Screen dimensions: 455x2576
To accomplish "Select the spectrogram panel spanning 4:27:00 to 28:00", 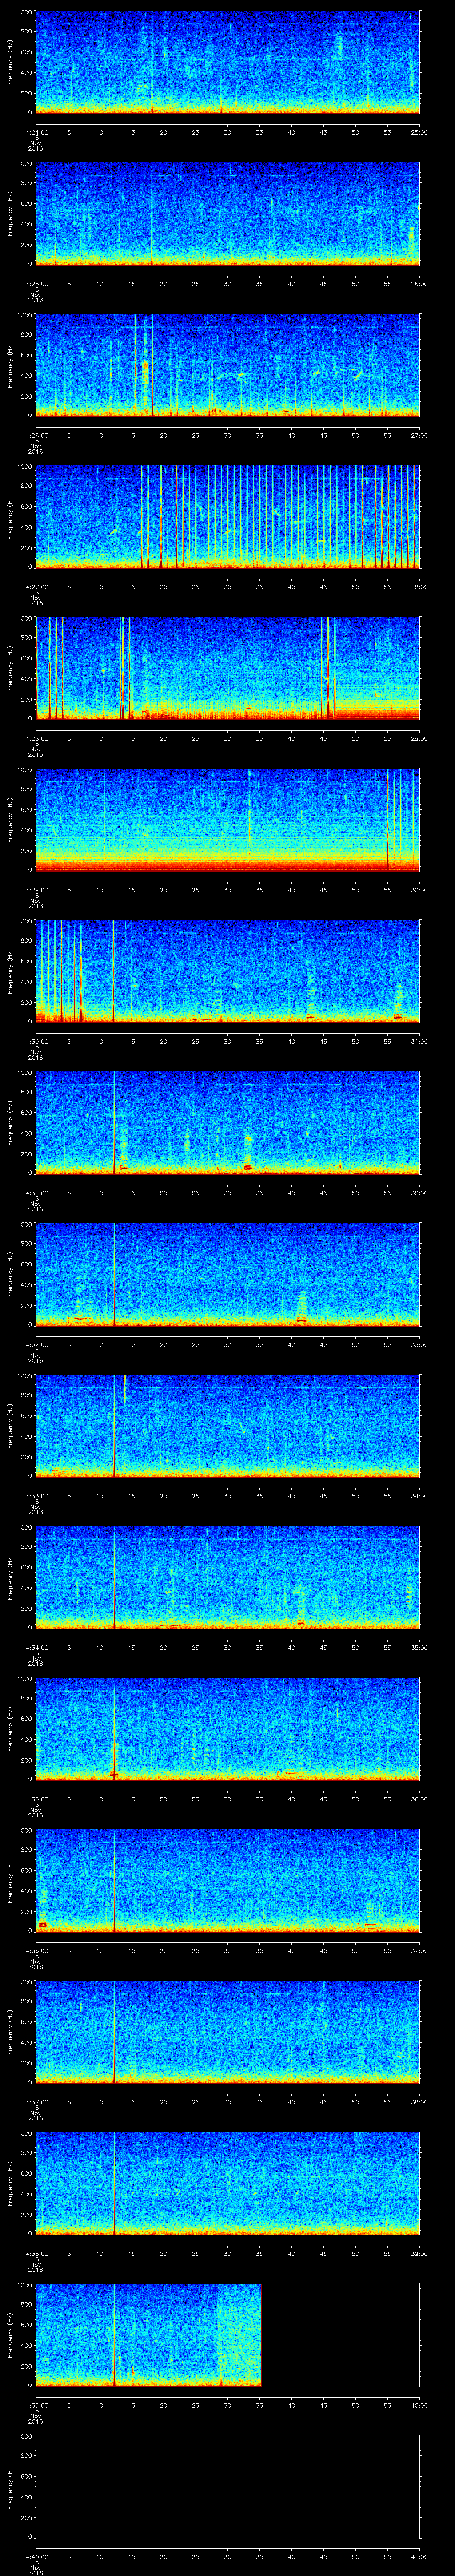I will 227,516.
